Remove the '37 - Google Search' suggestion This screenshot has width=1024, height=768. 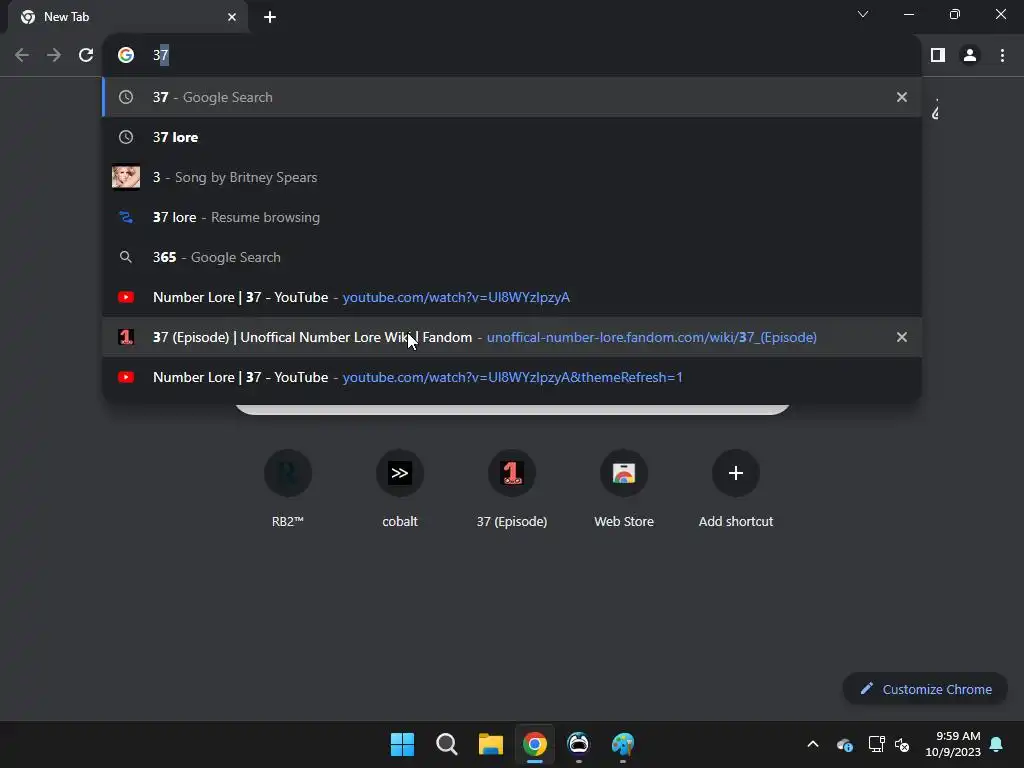tap(901, 97)
